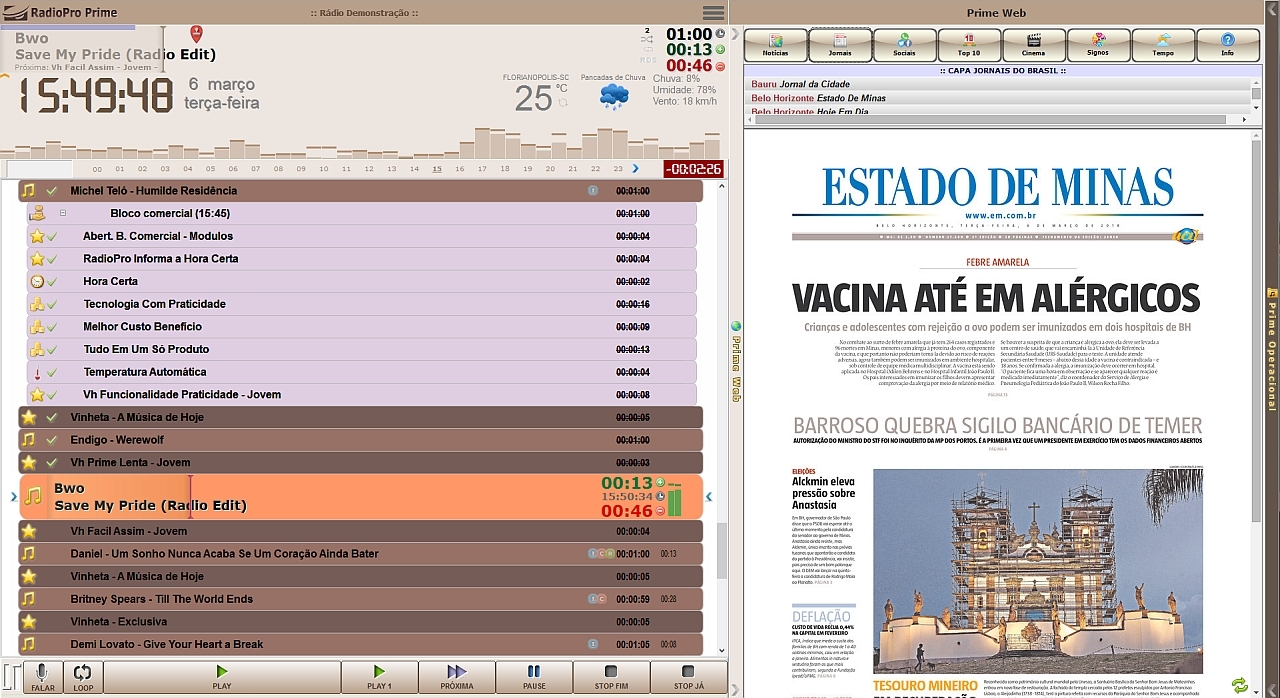The width and height of the screenshot is (1280, 698).
Task: Click info badge on Michel Teló row
Action: 593,190
